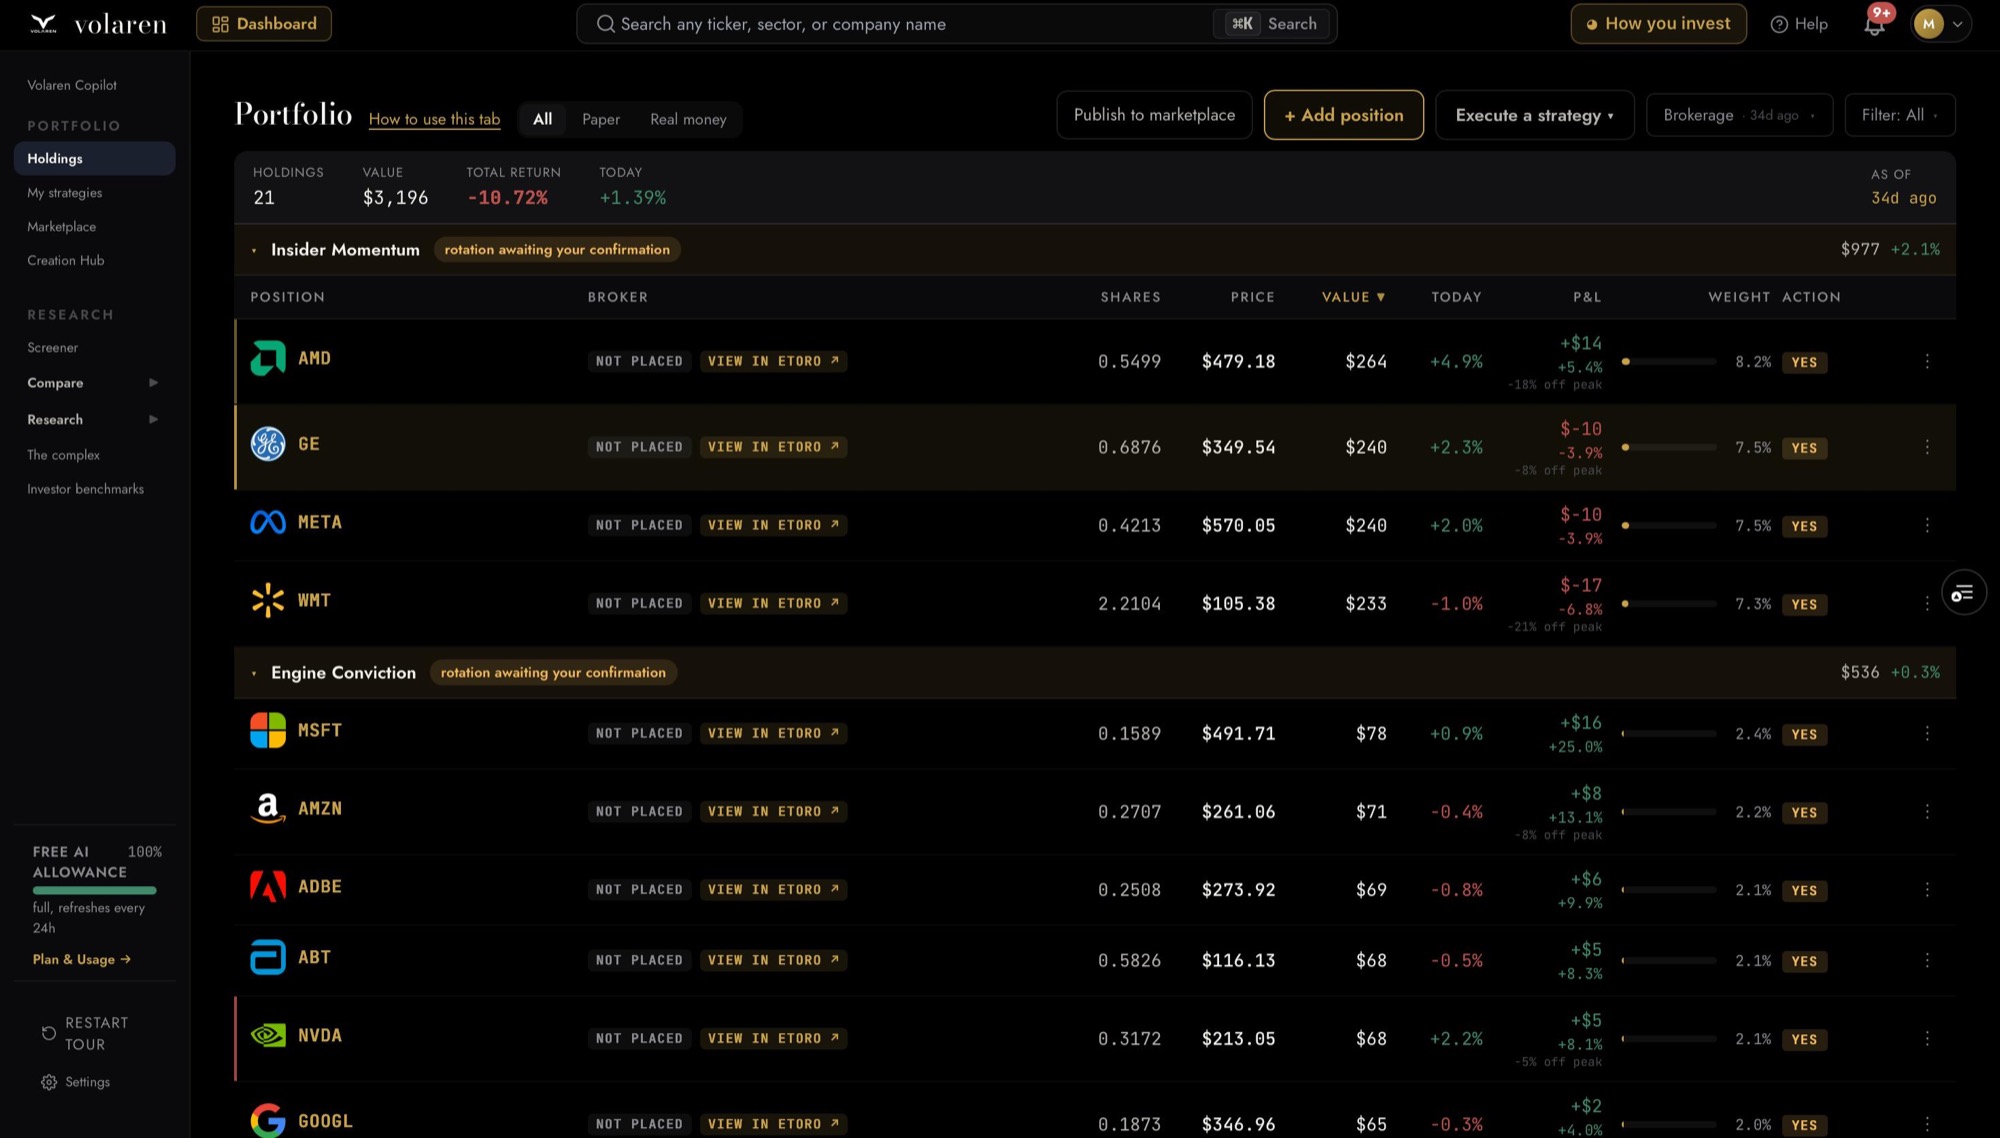Click the ABT Abbott logo

point(267,957)
